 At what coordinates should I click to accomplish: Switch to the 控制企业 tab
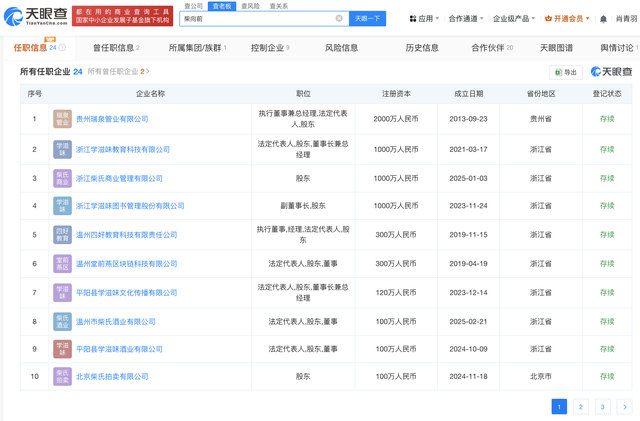269,47
